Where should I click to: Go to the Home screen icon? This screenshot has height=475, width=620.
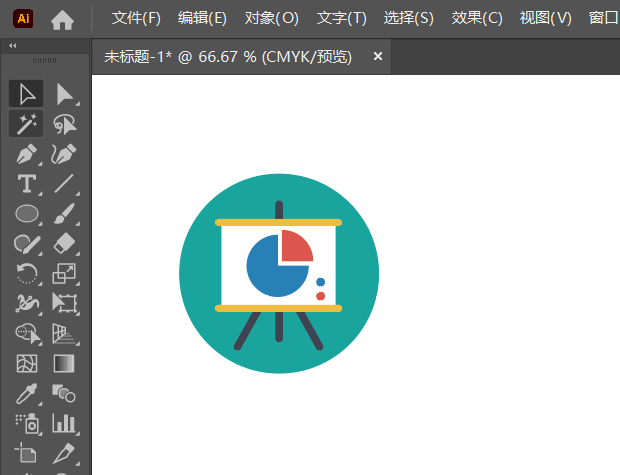[x=62, y=19]
